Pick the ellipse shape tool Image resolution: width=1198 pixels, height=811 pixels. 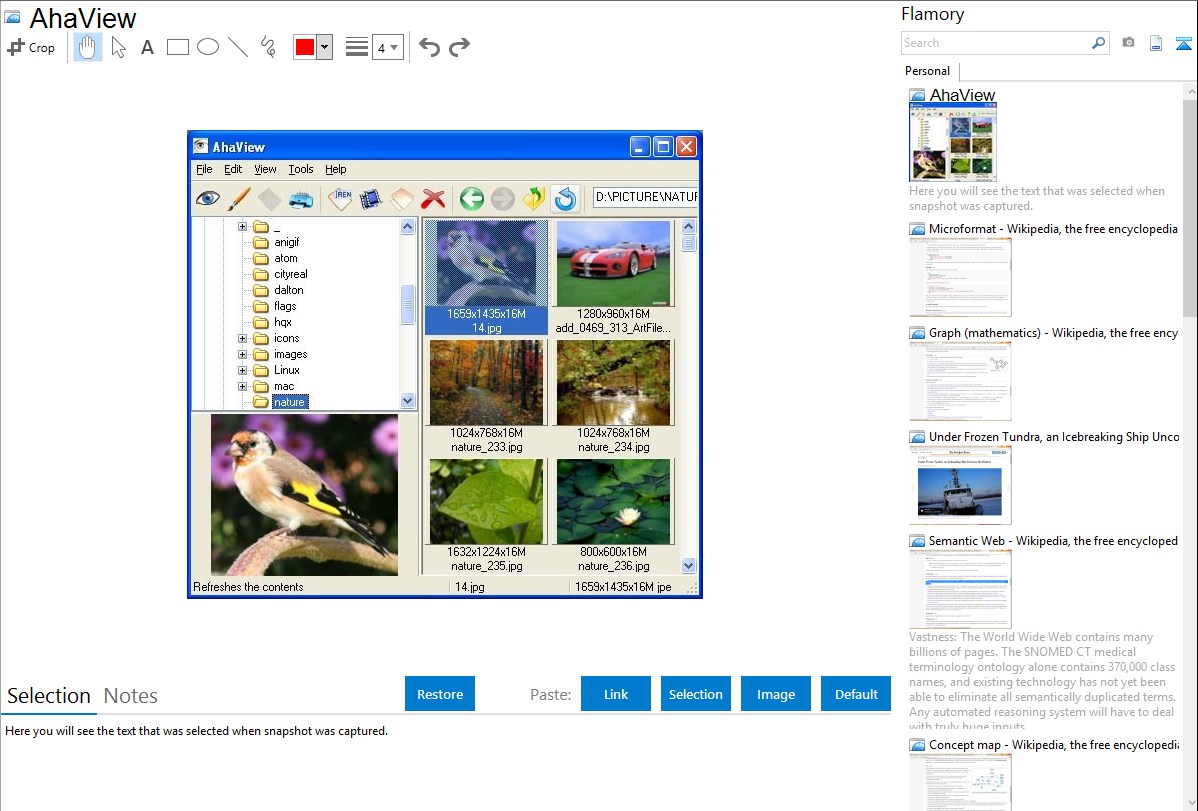(x=208, y=47)
